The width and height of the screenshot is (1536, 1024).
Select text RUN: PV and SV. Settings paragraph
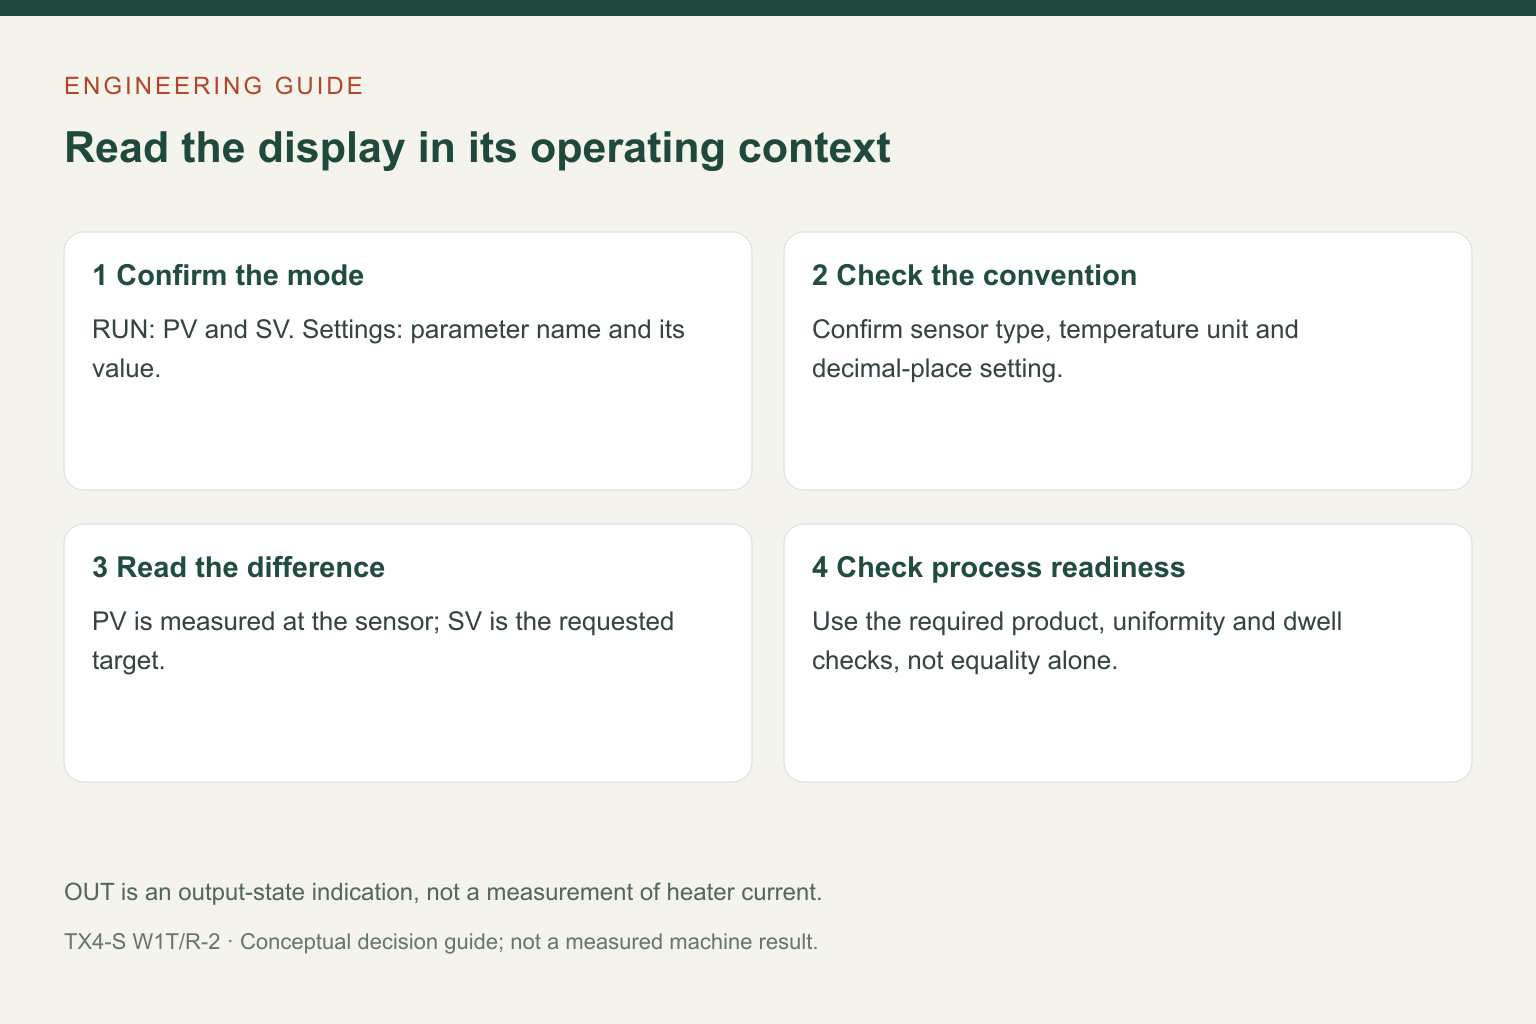[388, 349]
